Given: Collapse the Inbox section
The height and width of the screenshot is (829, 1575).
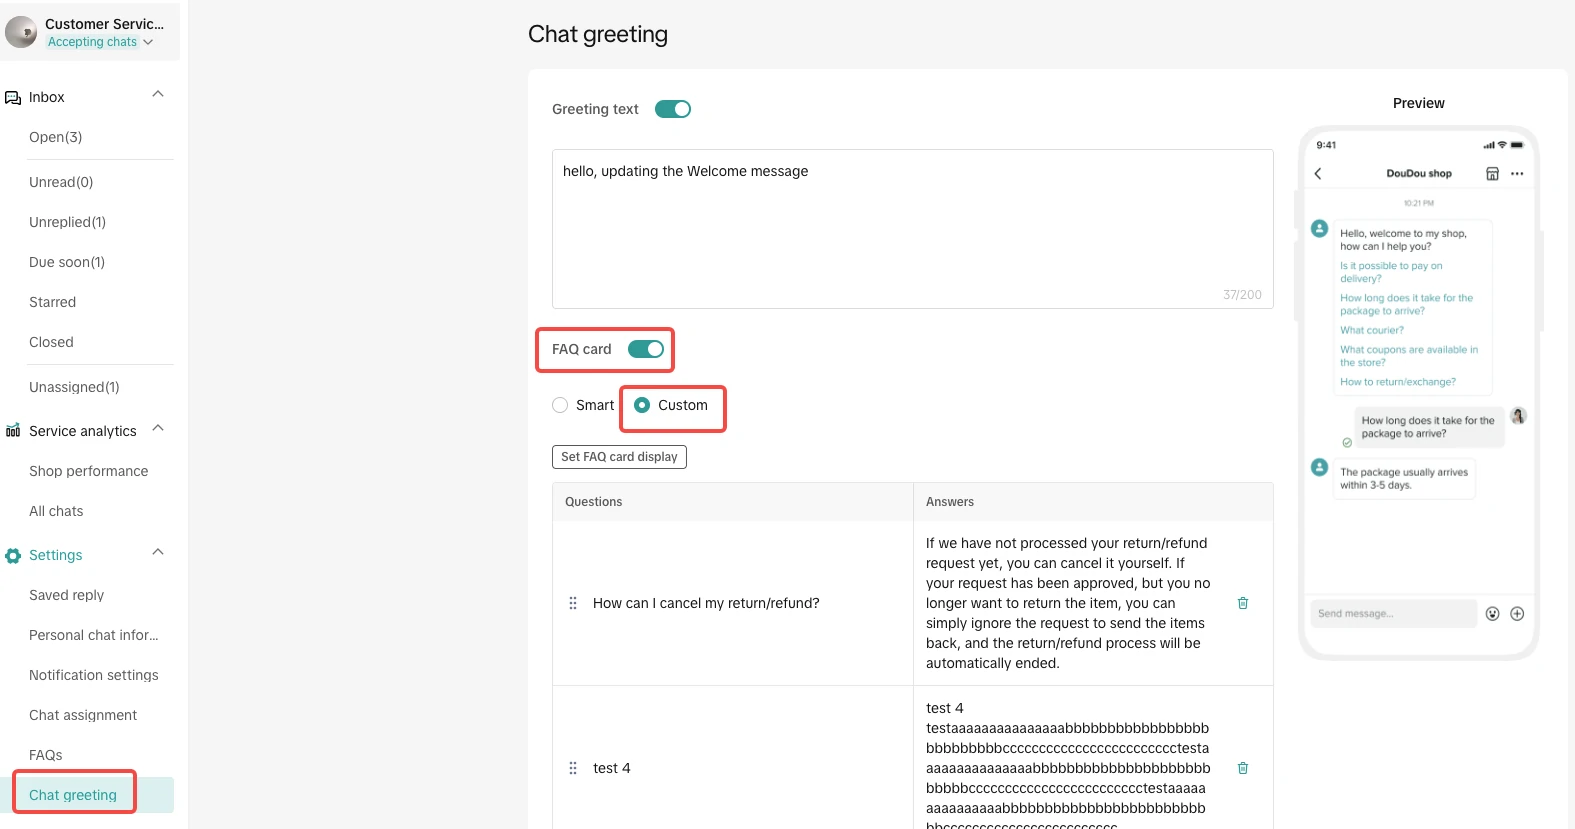Looking at the screenshot, I should (x=158, y=94).
